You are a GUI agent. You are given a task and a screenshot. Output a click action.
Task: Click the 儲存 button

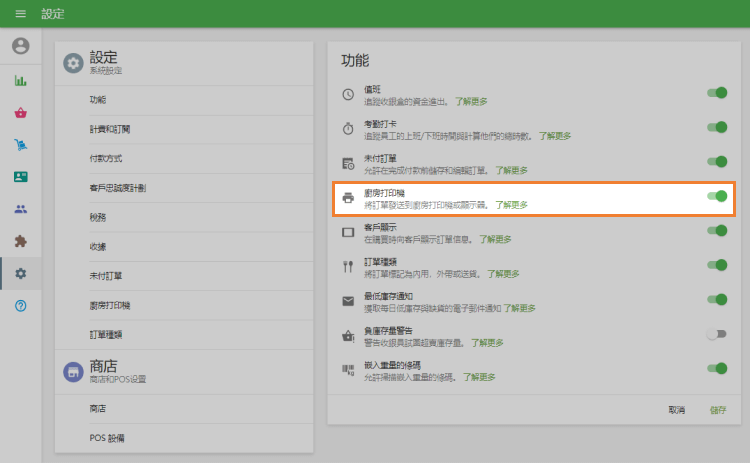point(718,410)
